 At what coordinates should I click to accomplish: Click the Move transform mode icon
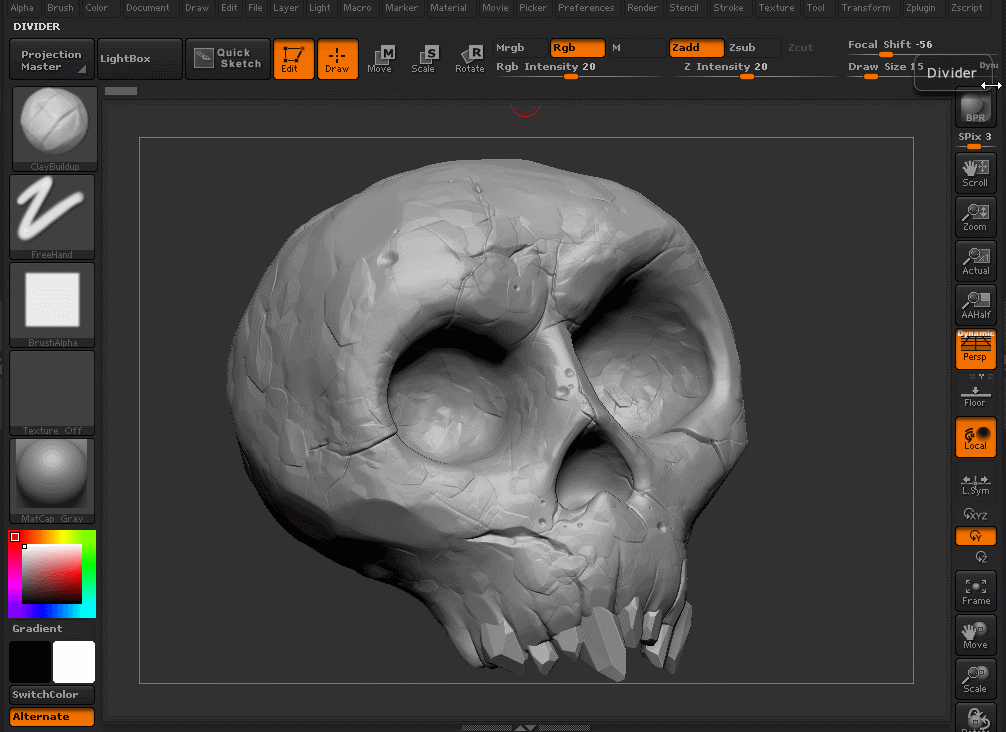380,59
